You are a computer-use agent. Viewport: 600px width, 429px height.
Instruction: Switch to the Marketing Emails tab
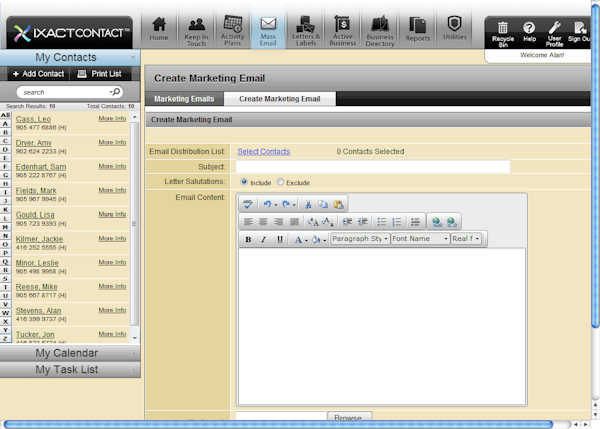coord(183,99)
